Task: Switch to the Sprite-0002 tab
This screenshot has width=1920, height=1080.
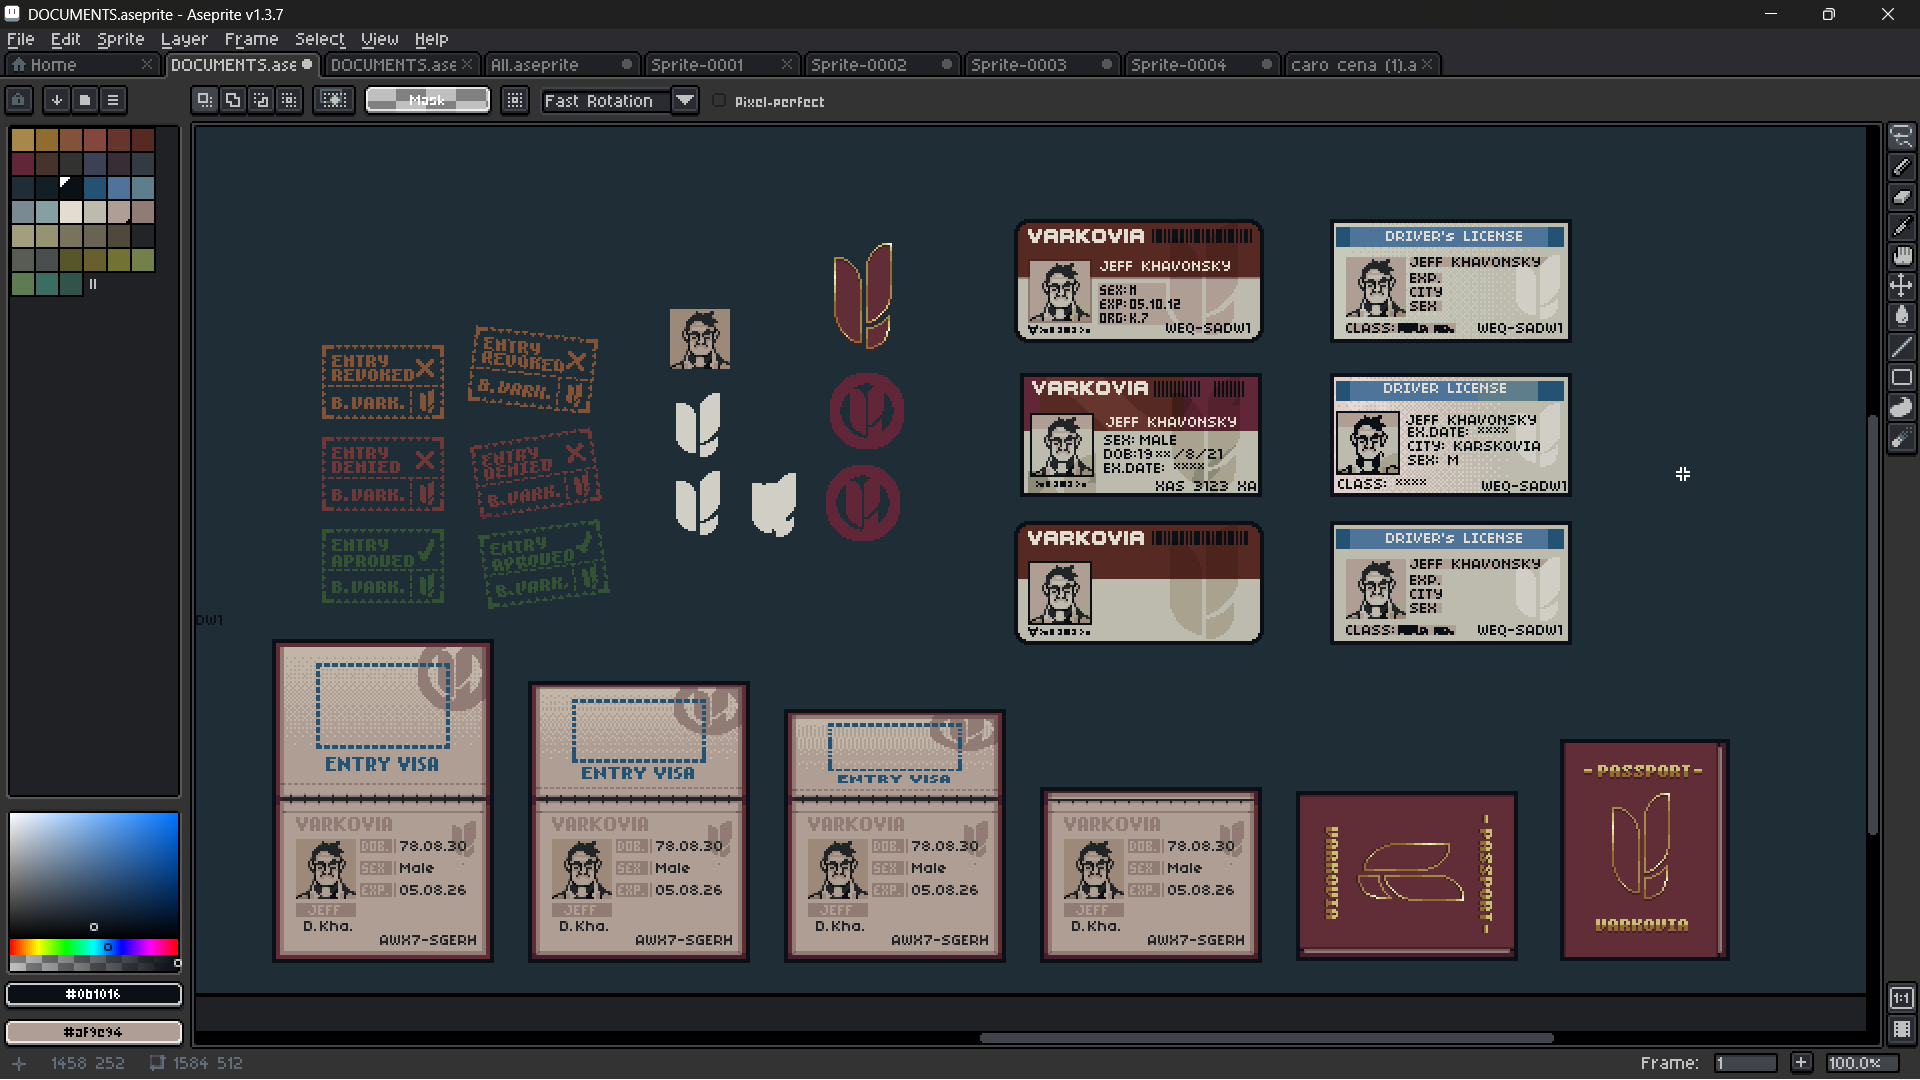Action: 859,65
